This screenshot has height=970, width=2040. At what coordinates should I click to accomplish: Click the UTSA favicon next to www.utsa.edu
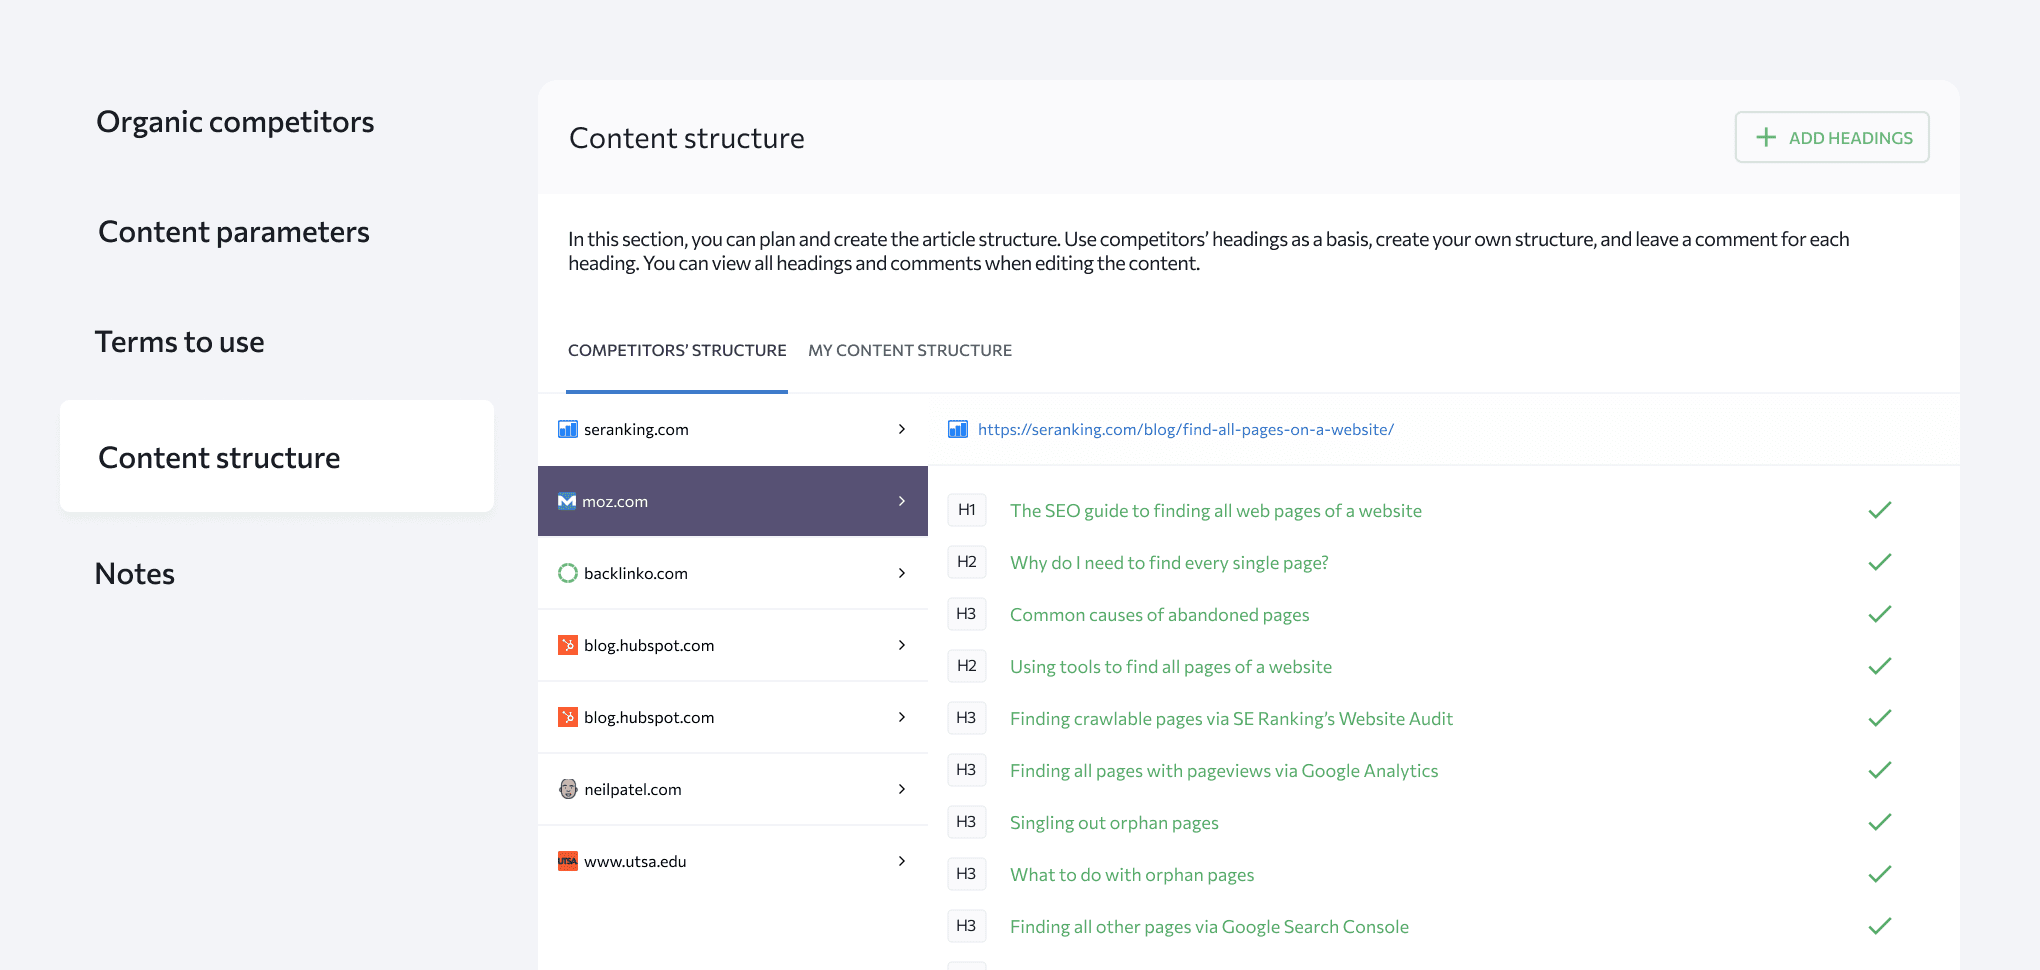567,860
